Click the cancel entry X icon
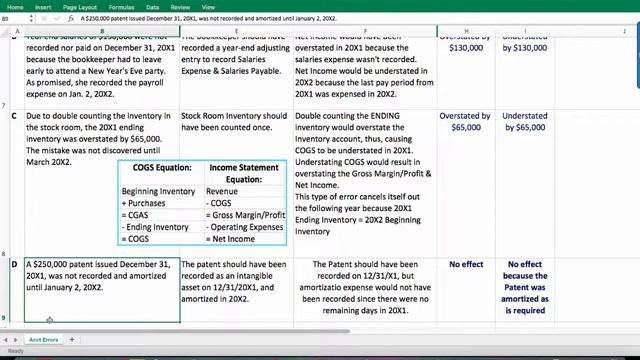This screenshot has height=360, width=640. coord(44,18)
